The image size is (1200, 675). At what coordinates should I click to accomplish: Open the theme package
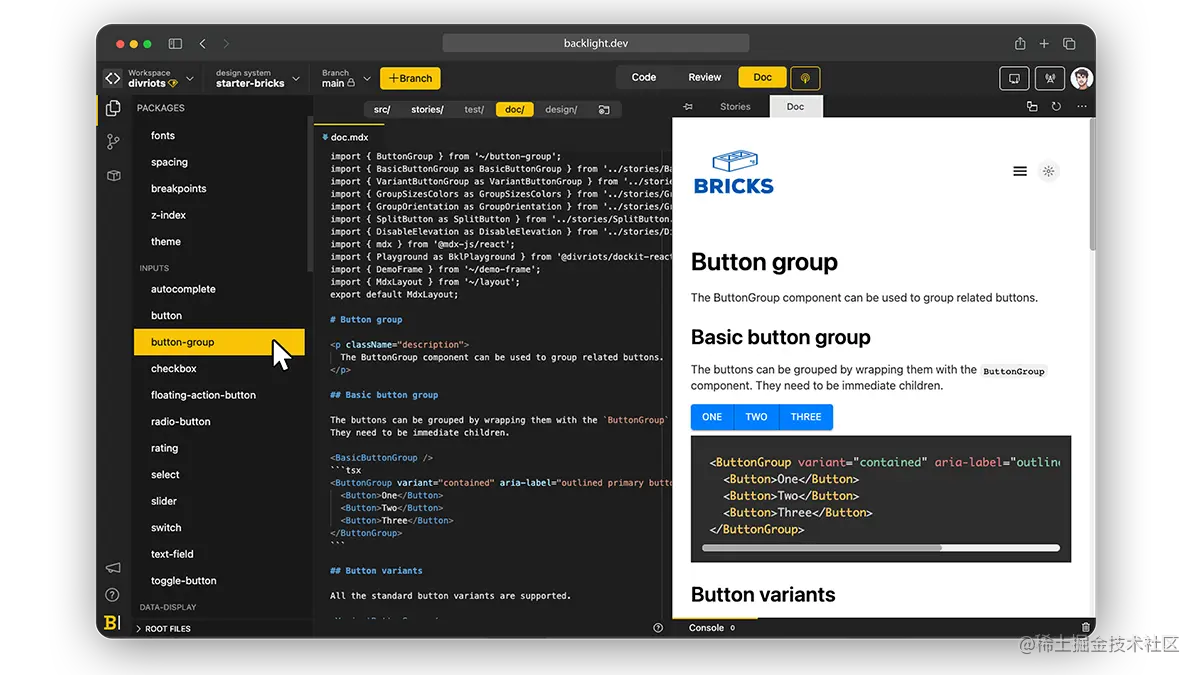tap(166, 241)
